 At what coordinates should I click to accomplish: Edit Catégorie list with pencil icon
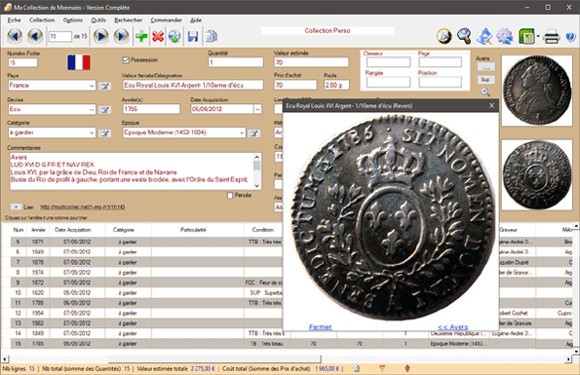click(x=105, y=133)
